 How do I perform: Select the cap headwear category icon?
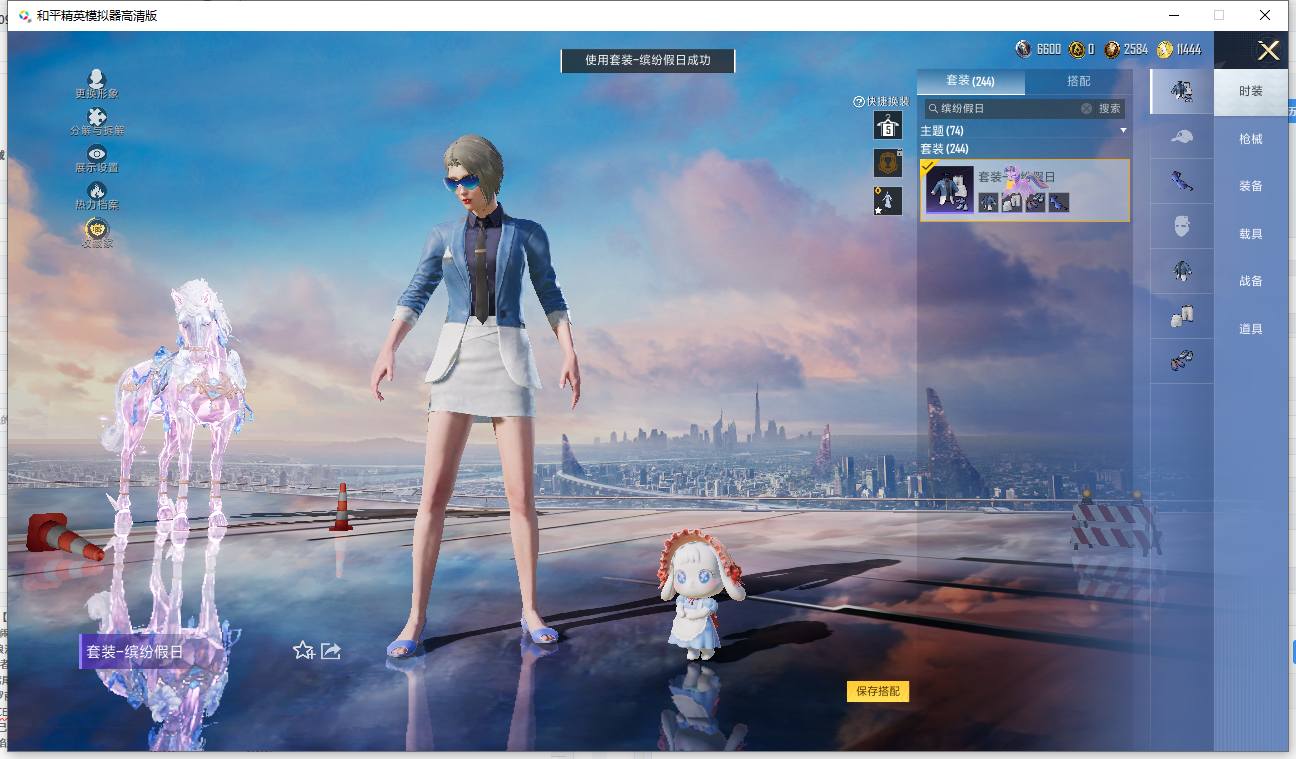(x=1181, y=137)
